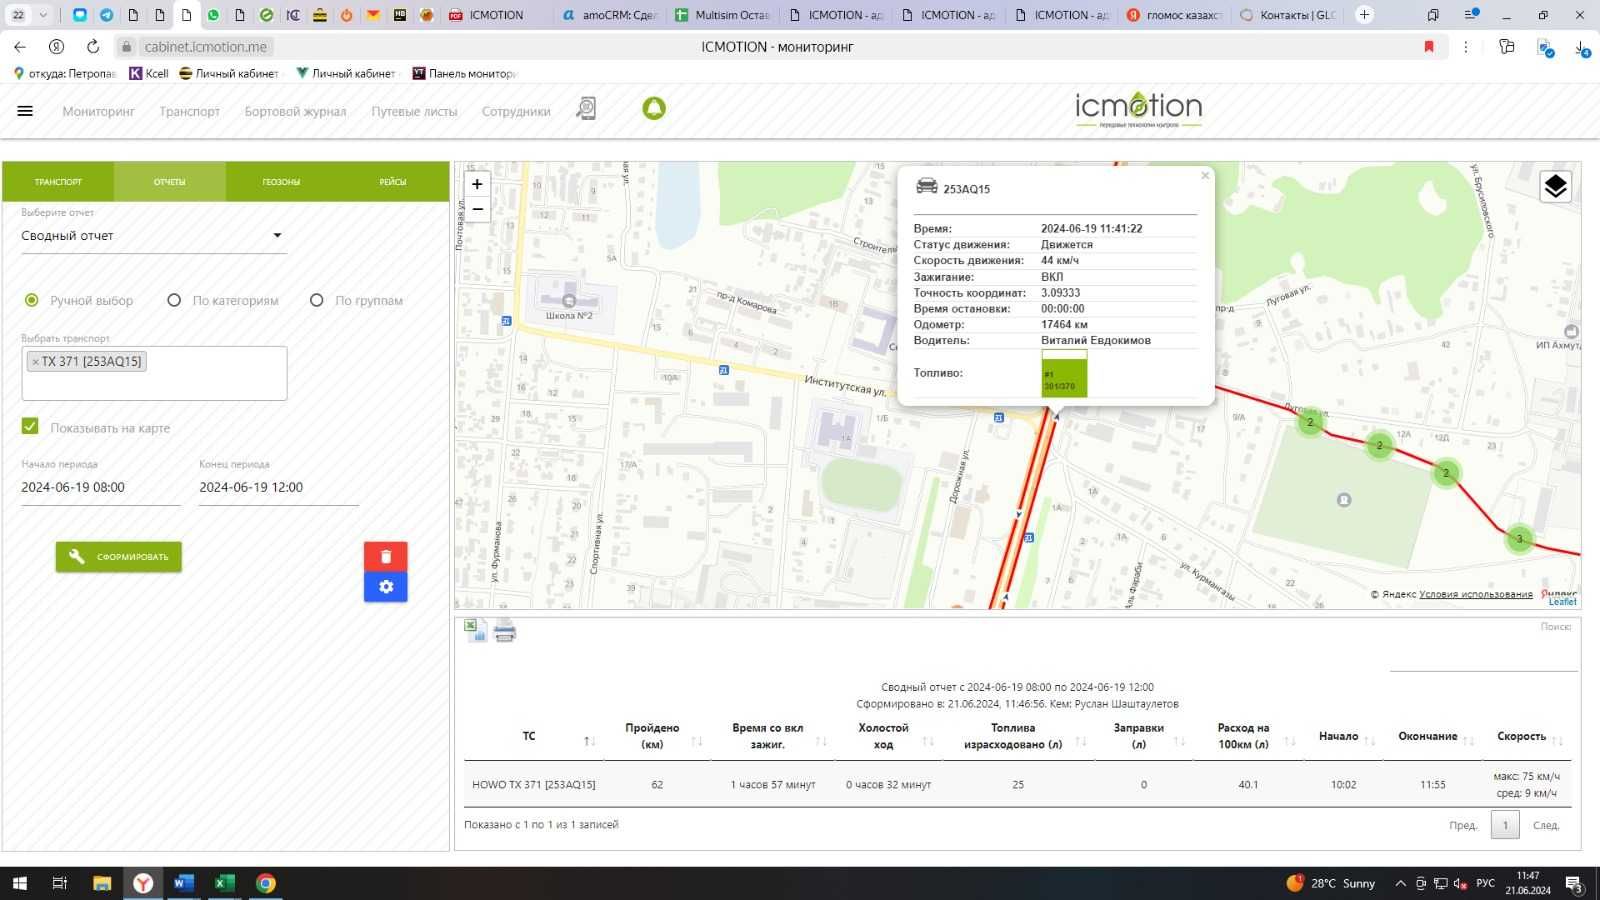Switch to the ТРАНСПОРТ tab
The height and width of the screenshot is (900, 1600).
tap(58, 182)
